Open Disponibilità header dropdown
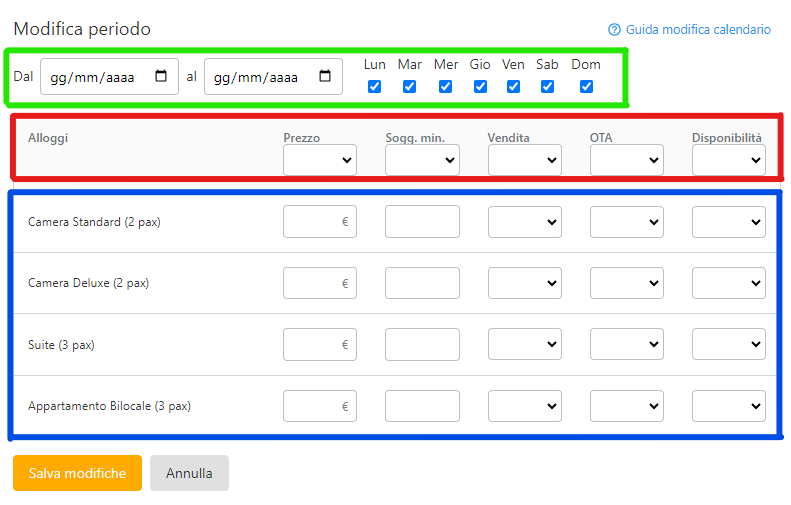The height and width of the screenshot is (505, 791). [x=729, y=160]
